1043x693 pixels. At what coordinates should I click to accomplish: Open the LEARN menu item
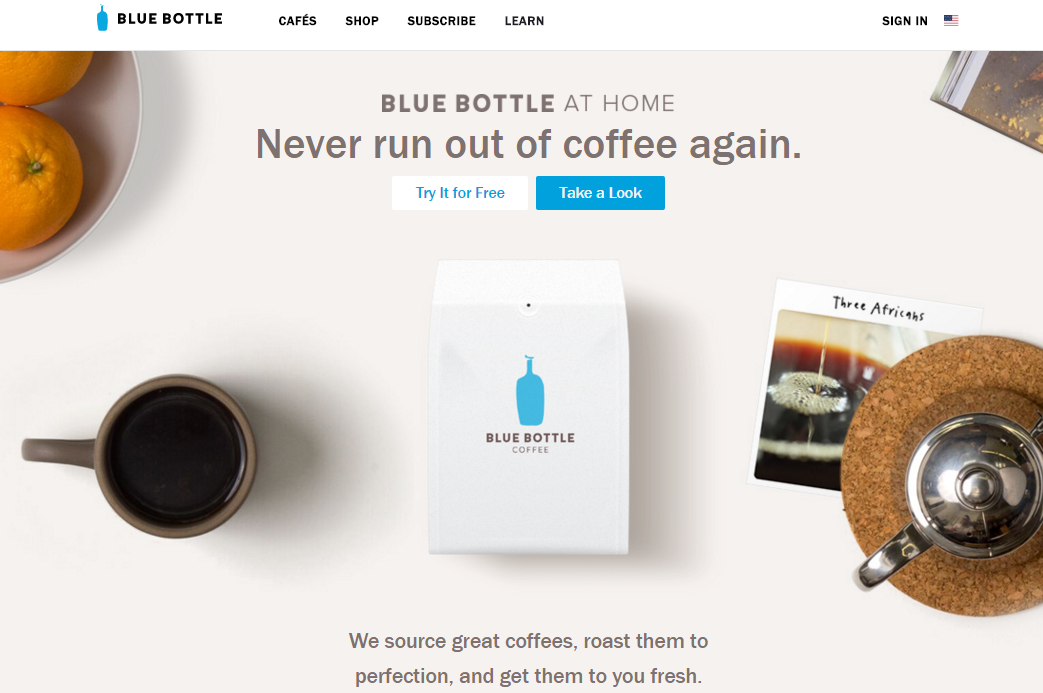pos(524,21)
